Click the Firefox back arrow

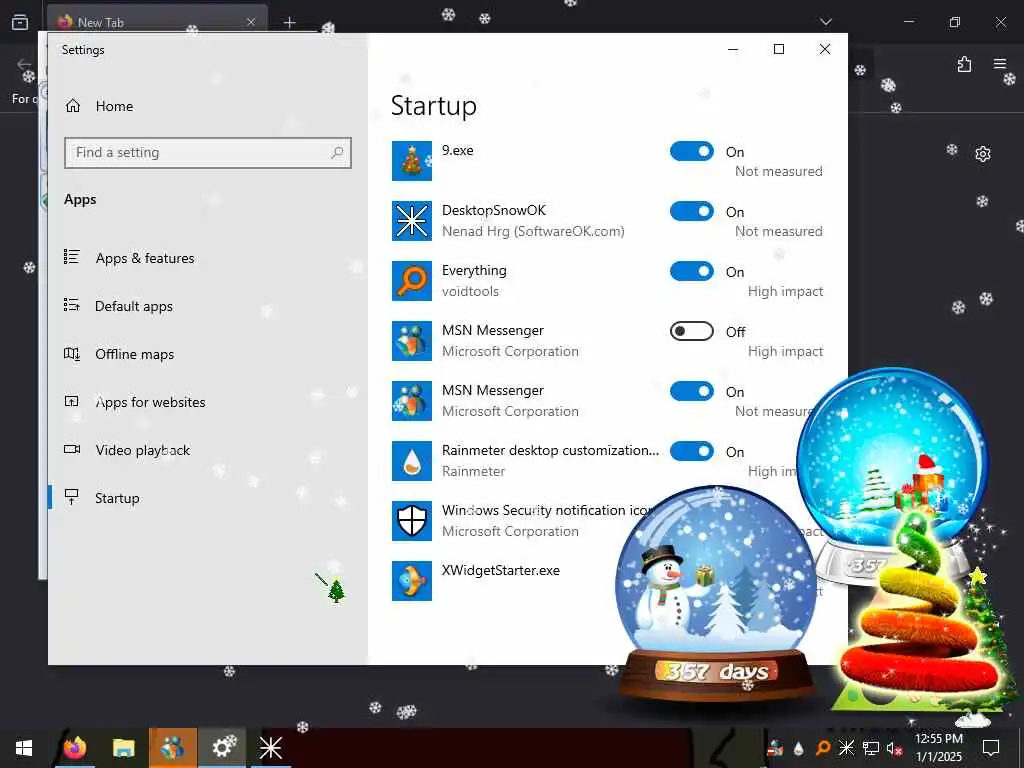tap(24, 64)
